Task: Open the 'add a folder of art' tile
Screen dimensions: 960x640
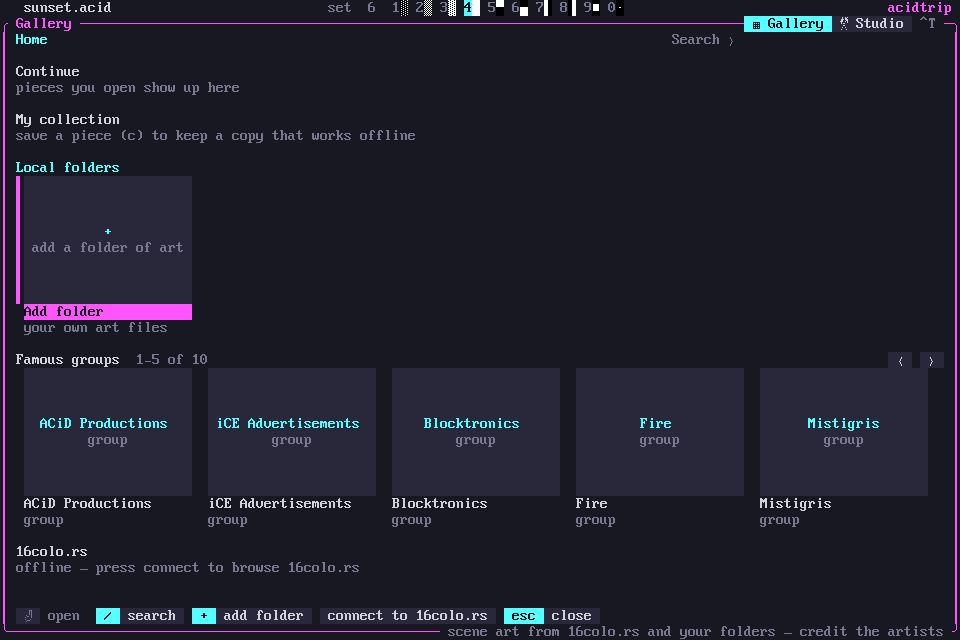Action: pyautogui.click(x=108, y=240)
